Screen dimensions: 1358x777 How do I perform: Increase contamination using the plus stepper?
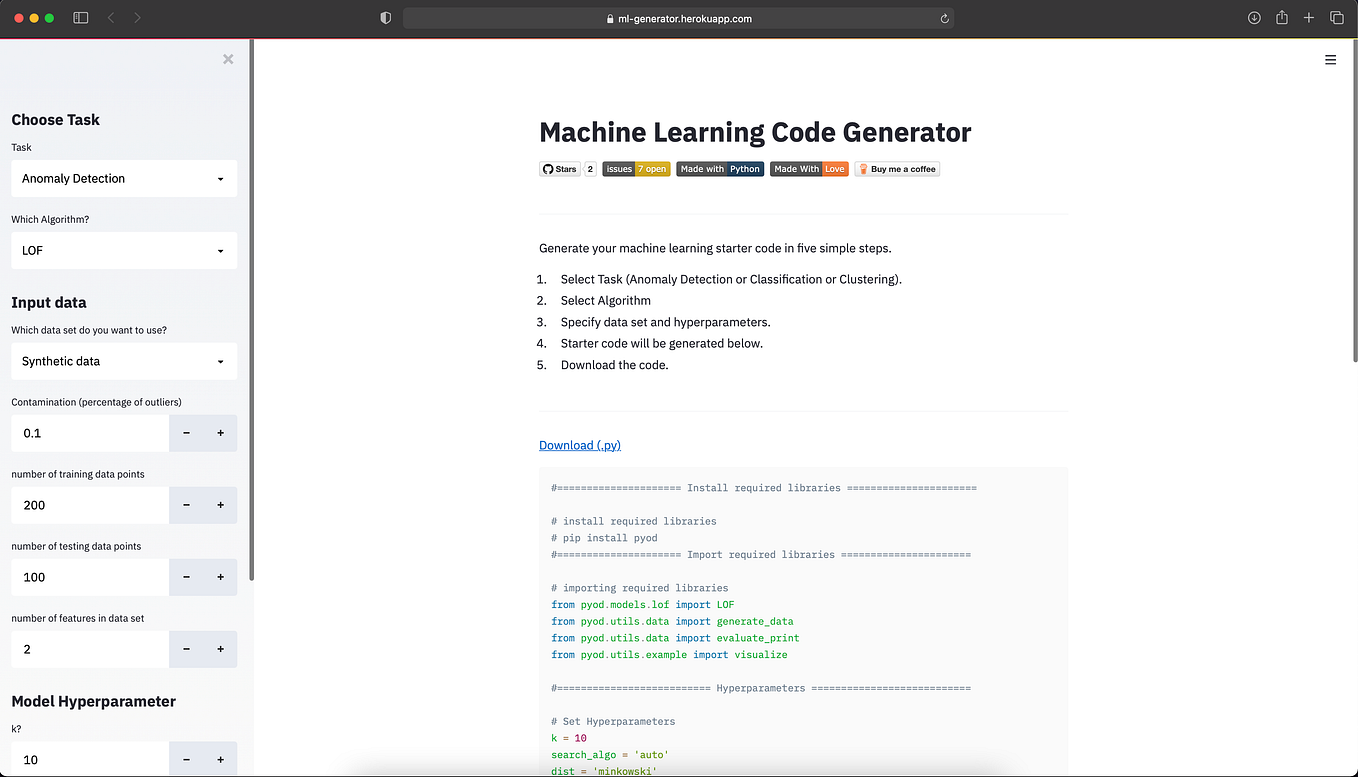pyautogui.click(x=219, y=433)
